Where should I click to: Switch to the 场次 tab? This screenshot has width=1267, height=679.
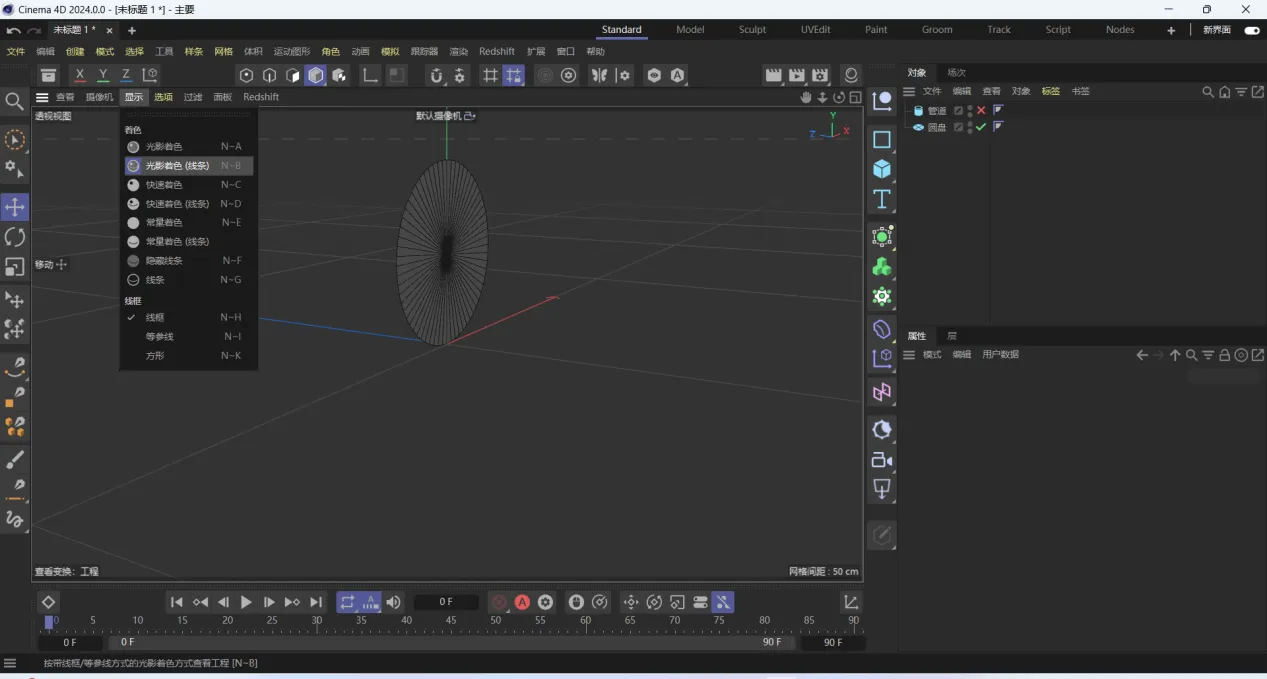point(957,73)
